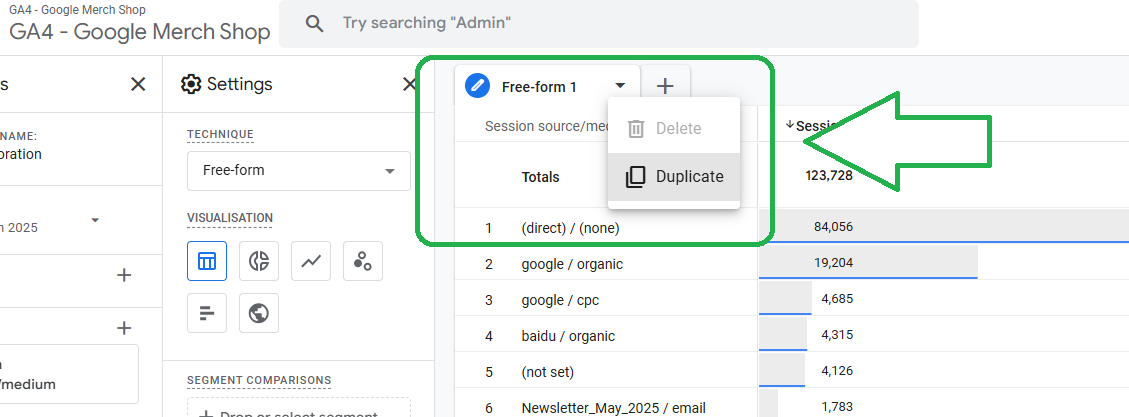Click the lower plus button in Variables panel
This screenshot has width=1129, height=417.
pyautogui.click(x=125, y=328)
